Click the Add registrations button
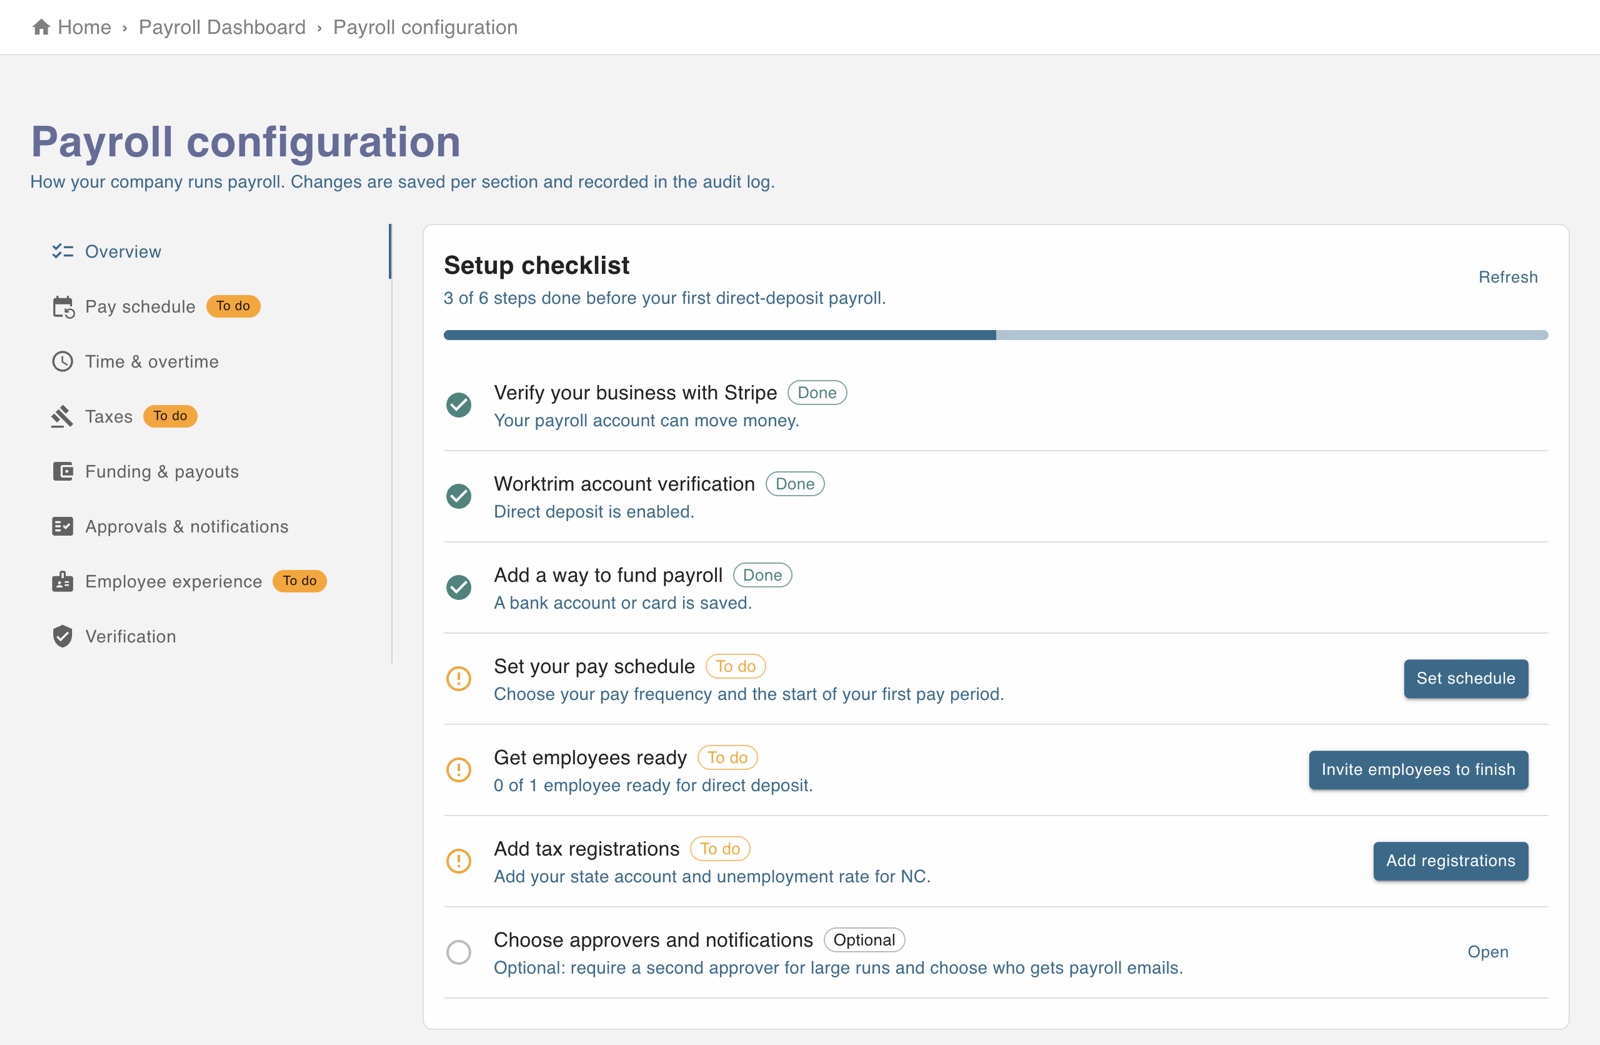The height and width of the screenshot is (1045, 1600). point(1450,860)
